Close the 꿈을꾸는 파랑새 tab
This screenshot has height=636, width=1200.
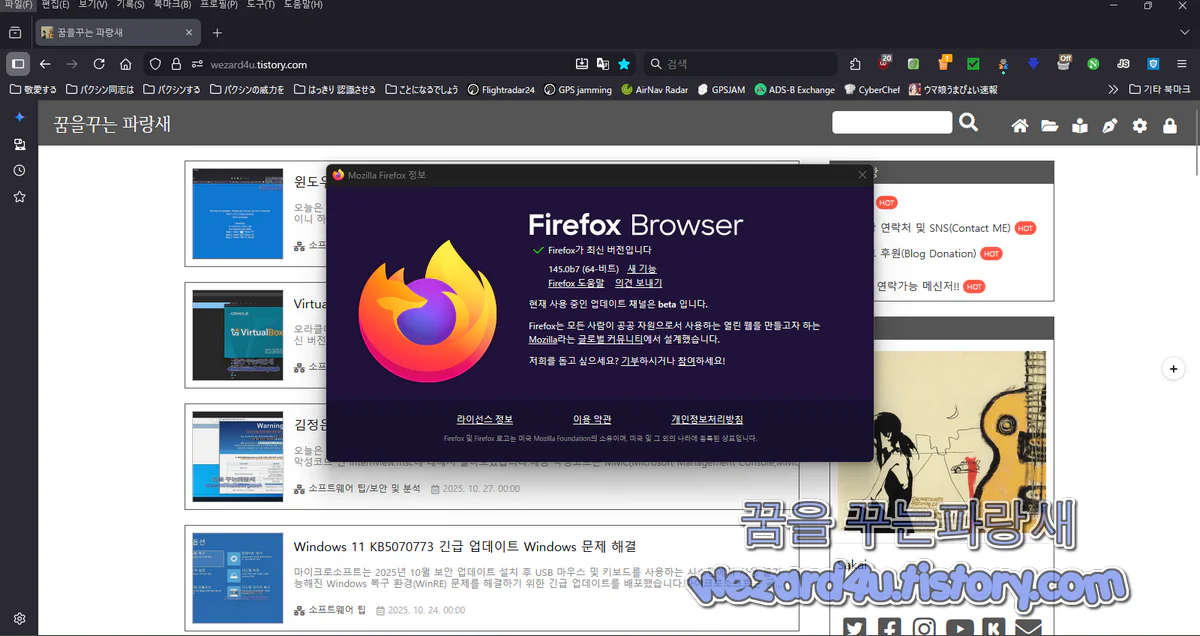click(x=190, y=33)
